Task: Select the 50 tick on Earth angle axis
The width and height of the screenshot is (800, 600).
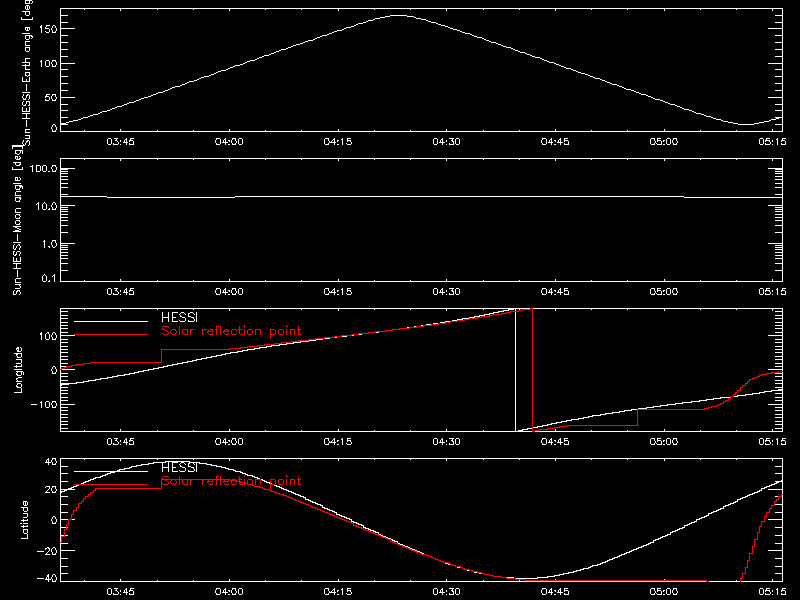Action: tap(51, 97)
